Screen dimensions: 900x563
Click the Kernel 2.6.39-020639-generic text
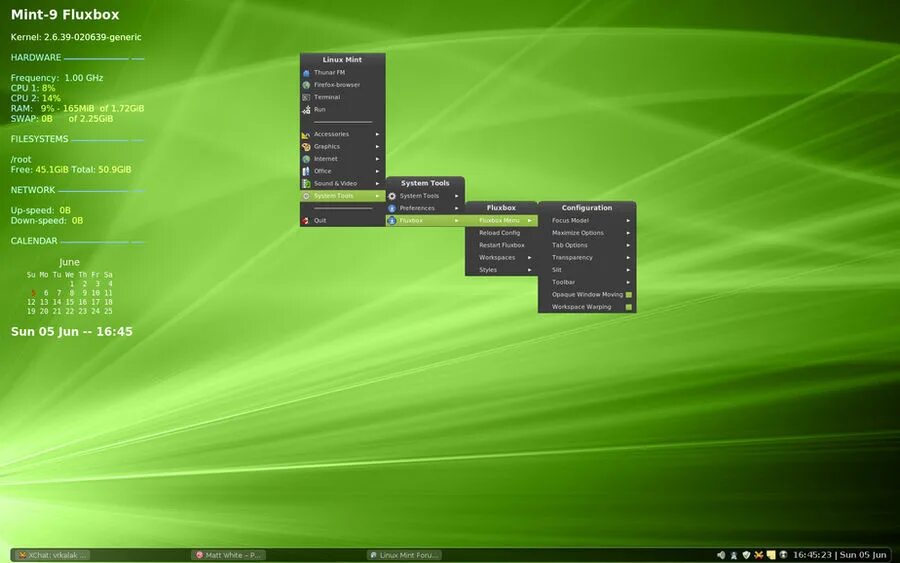76,37
